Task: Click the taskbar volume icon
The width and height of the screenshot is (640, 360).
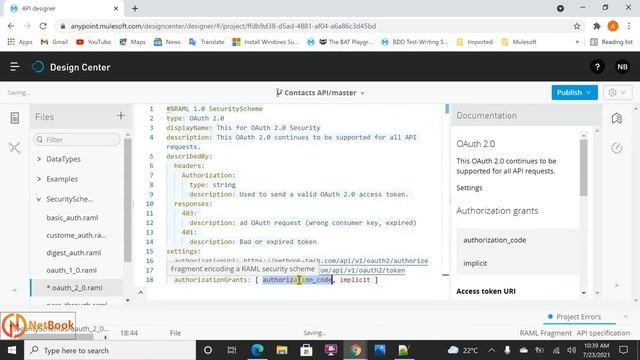Action: click(x=572, y=350)
